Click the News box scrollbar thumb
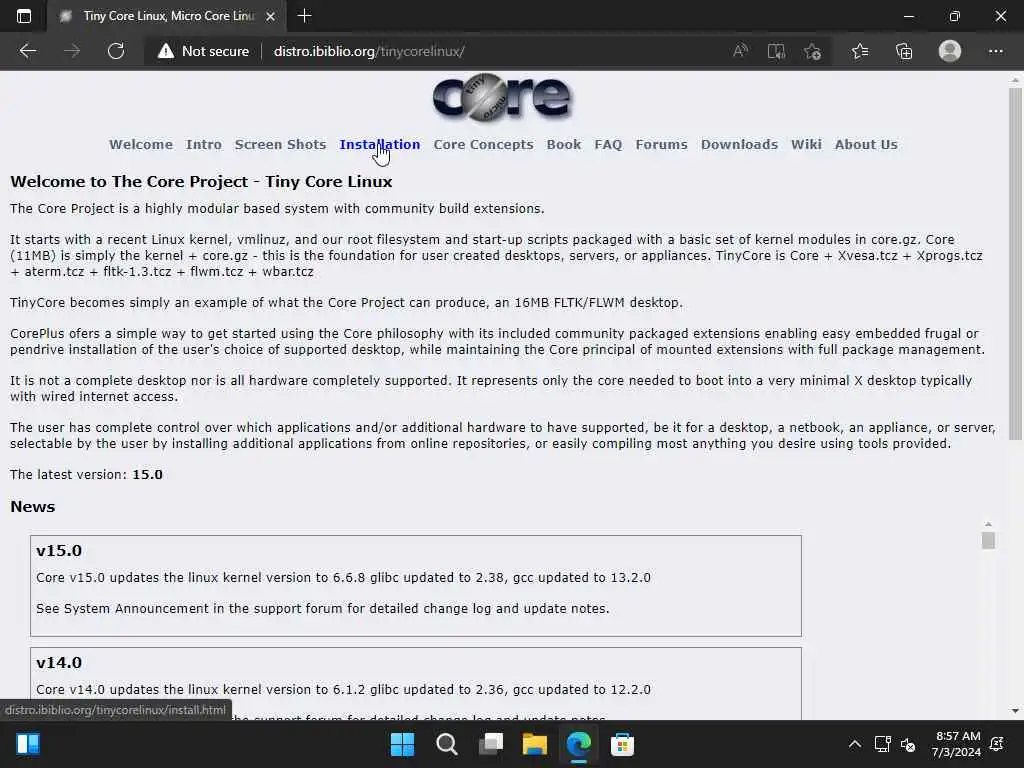The image size is (1024, 768). point(988,540)
